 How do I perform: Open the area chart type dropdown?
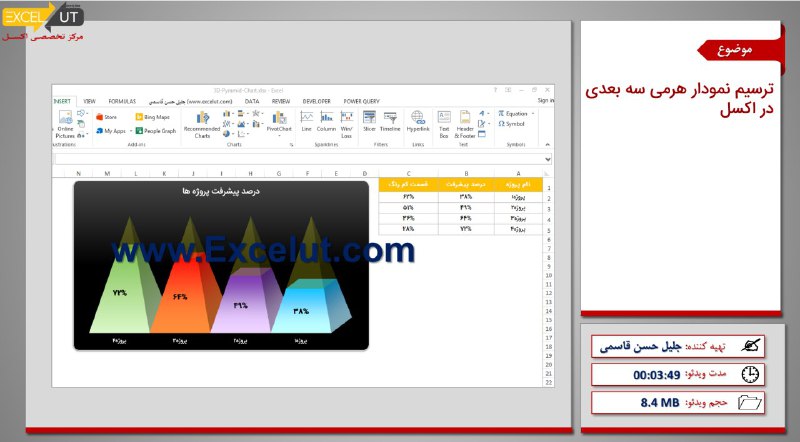click(242, 124)
